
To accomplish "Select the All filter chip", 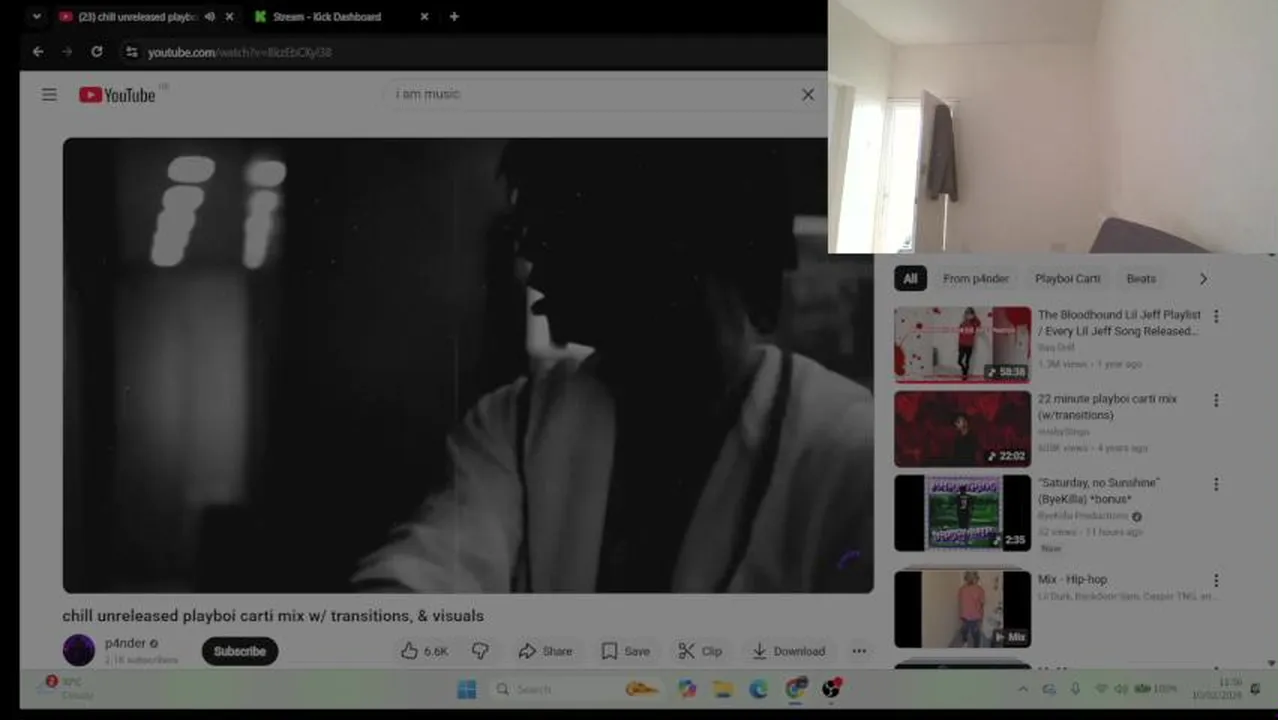I will coord(910,279).
